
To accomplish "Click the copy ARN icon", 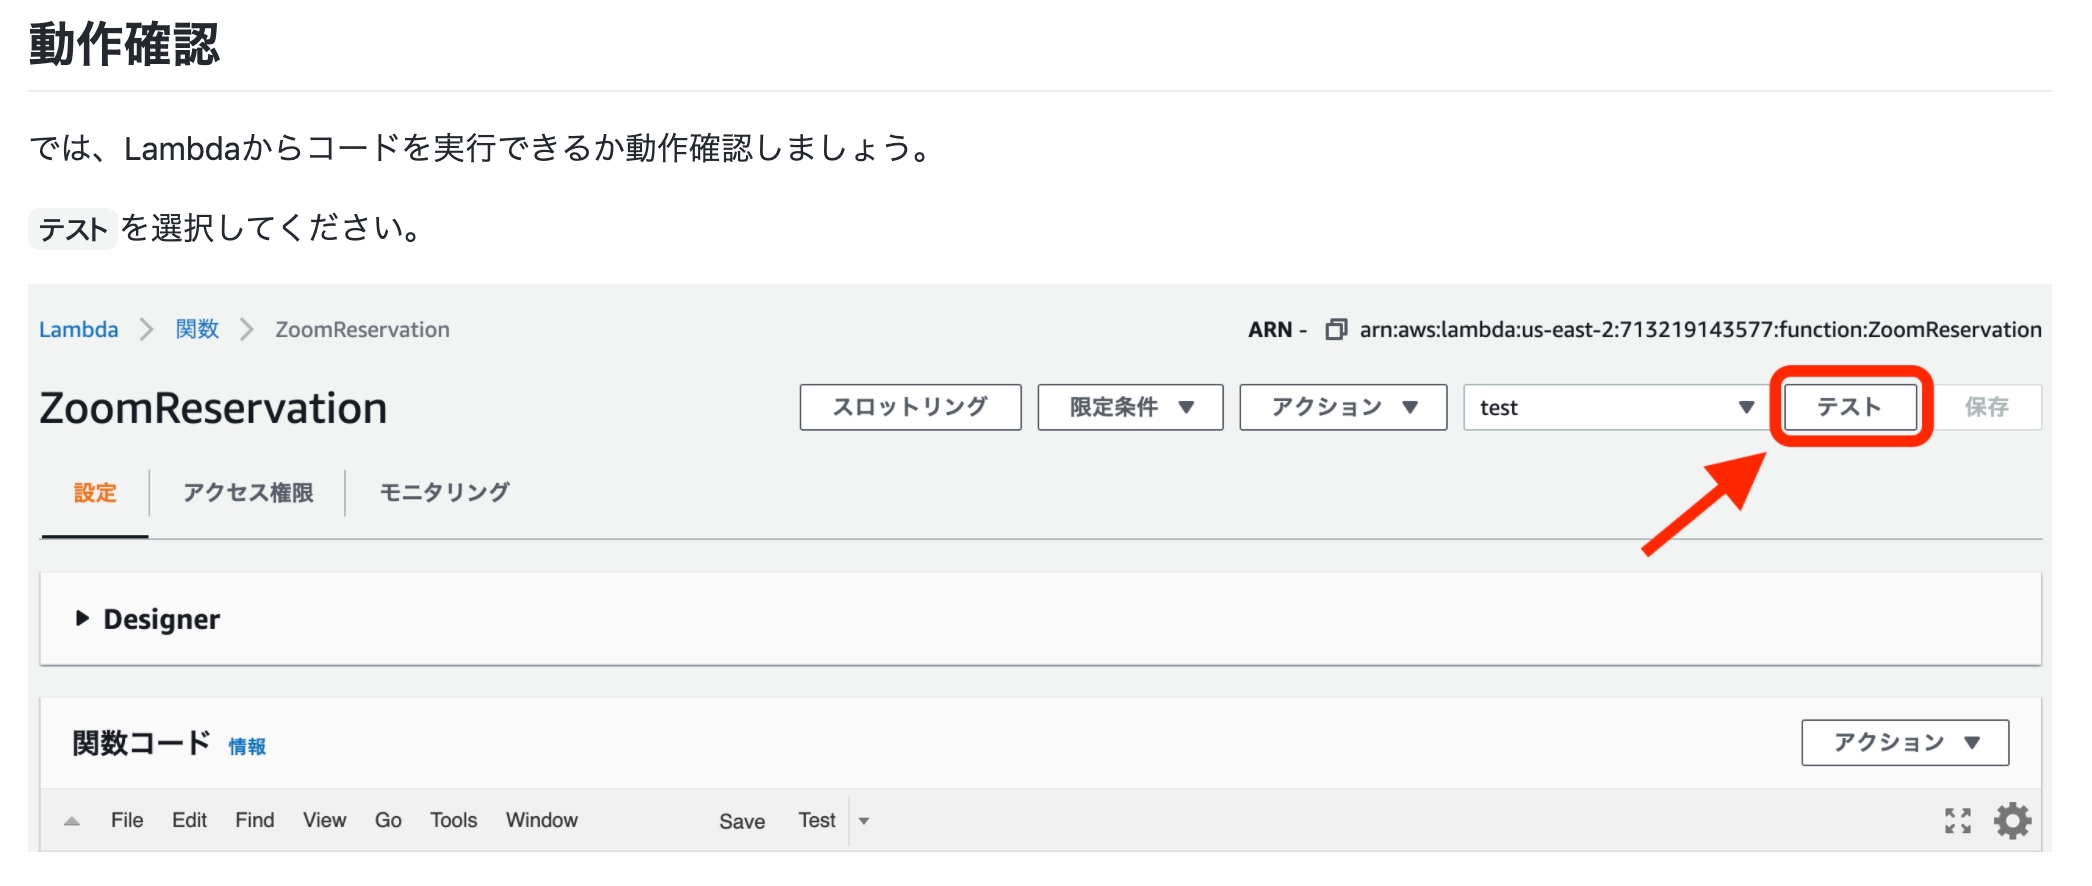I will point(1335,330).
